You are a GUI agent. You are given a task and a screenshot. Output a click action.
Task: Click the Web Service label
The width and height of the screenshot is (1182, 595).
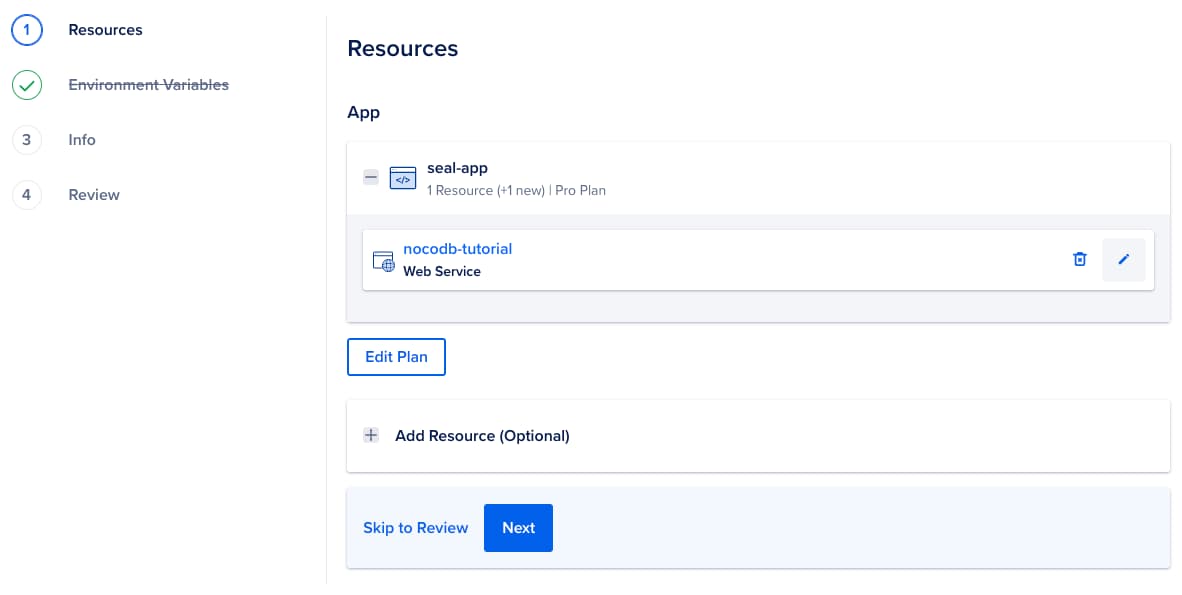pyautogui.click(x=442, y=271)
